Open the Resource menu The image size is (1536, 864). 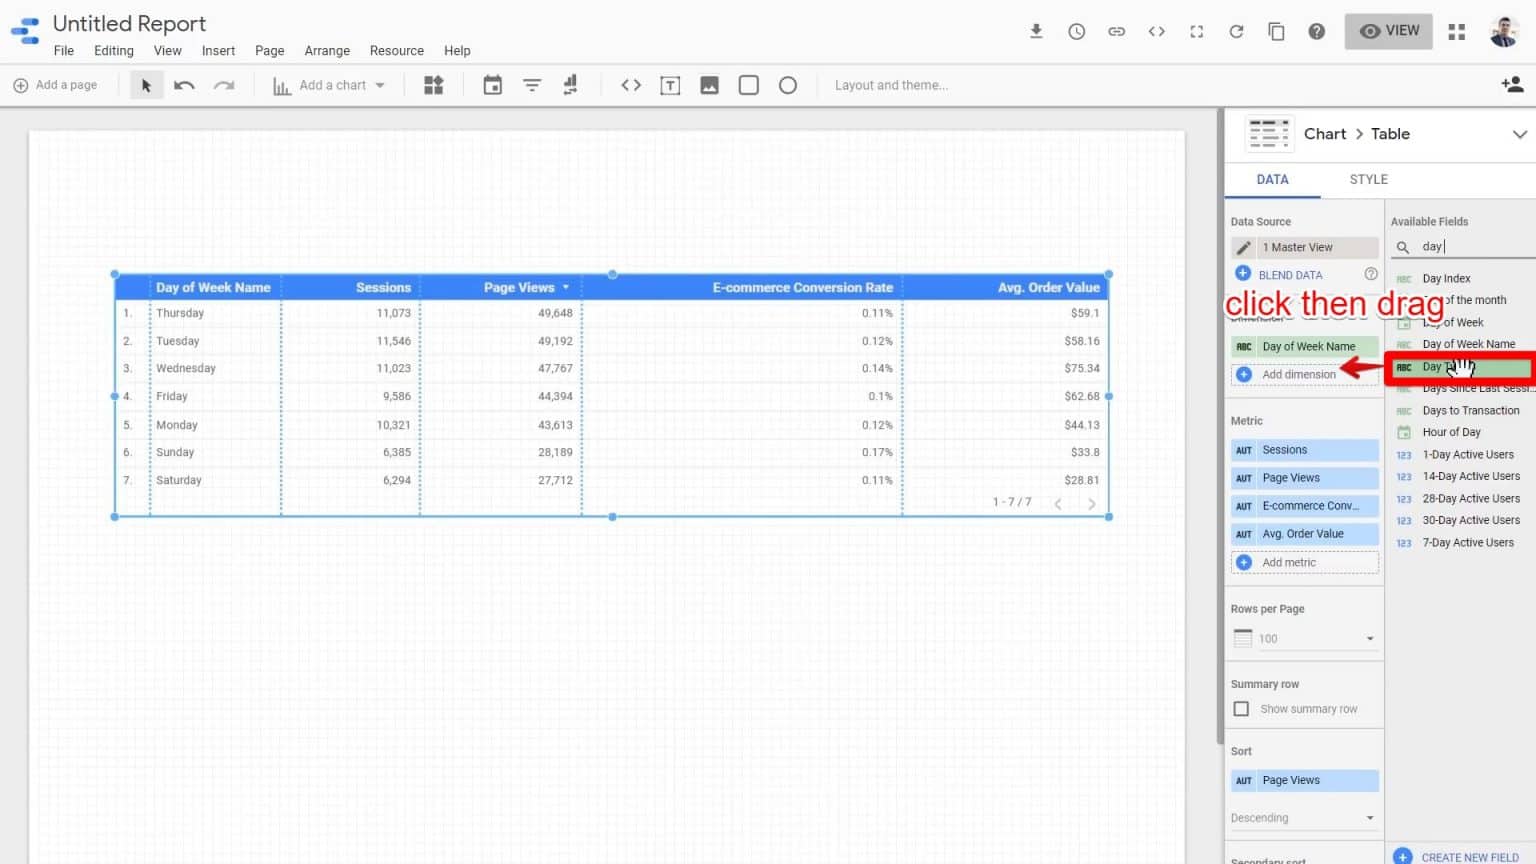pos(396,50)
